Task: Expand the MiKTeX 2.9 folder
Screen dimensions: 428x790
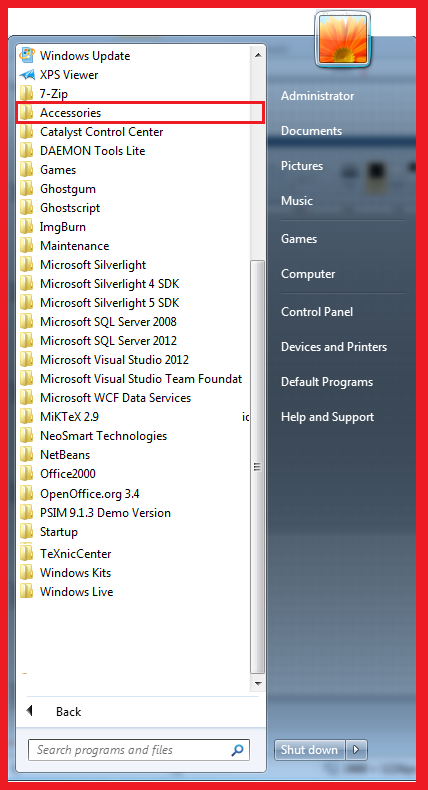Action: point(134,417)
